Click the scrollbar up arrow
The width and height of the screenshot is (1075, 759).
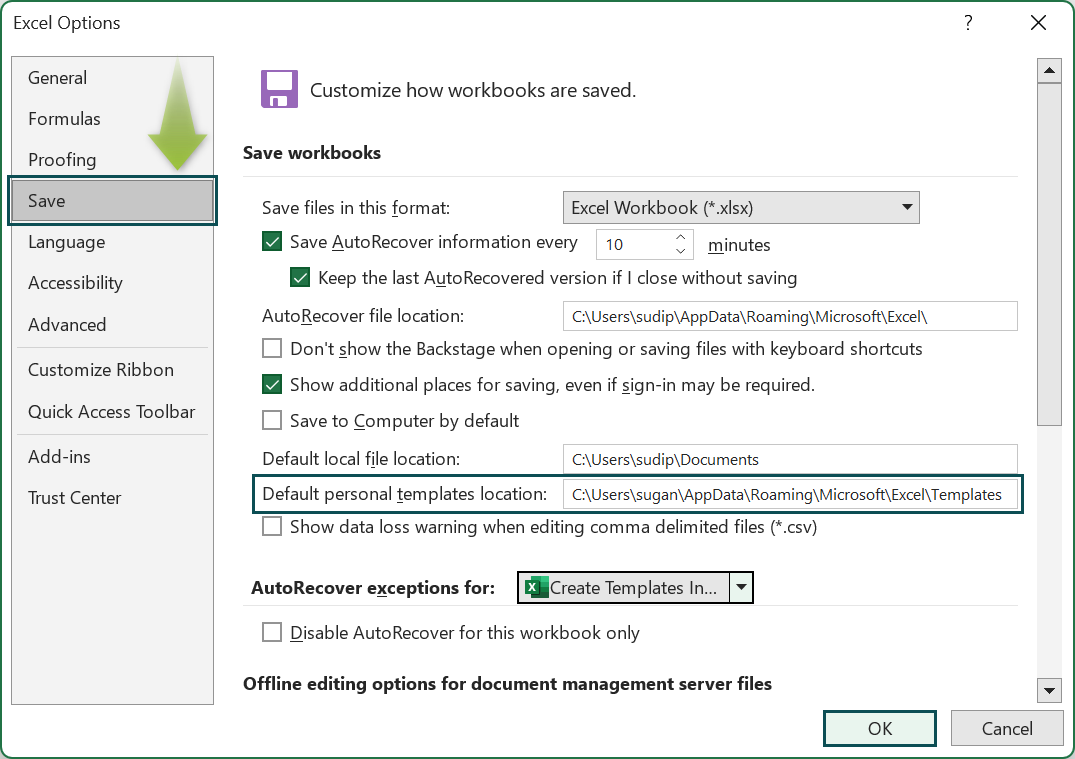(1049, 70)
